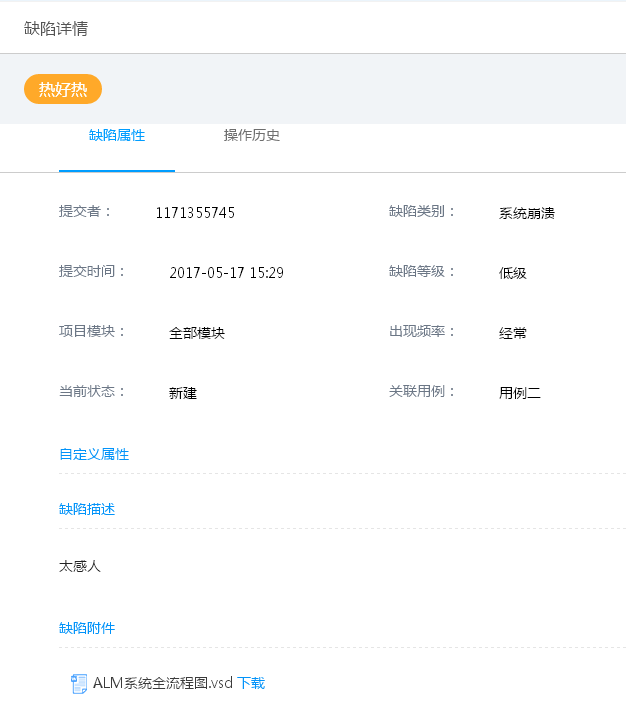Screen dimensions: 626x728
Task: Click the orange 热好热 title badge
Action: coord(63,90)
